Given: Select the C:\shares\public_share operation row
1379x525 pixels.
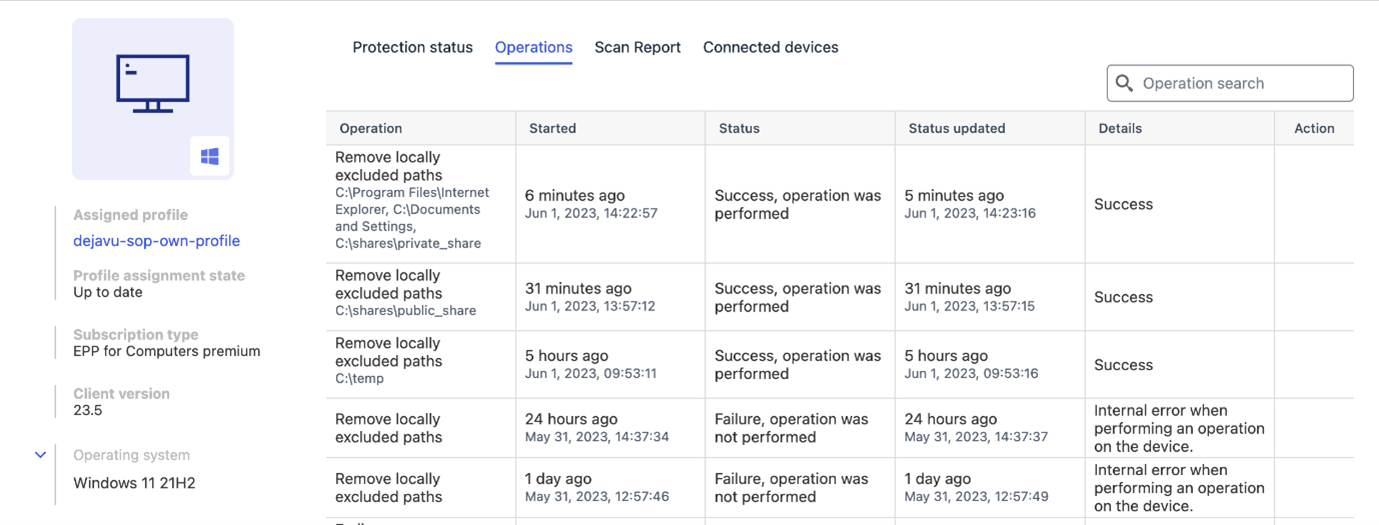Looking at the screenshot, I should (840, 297).
